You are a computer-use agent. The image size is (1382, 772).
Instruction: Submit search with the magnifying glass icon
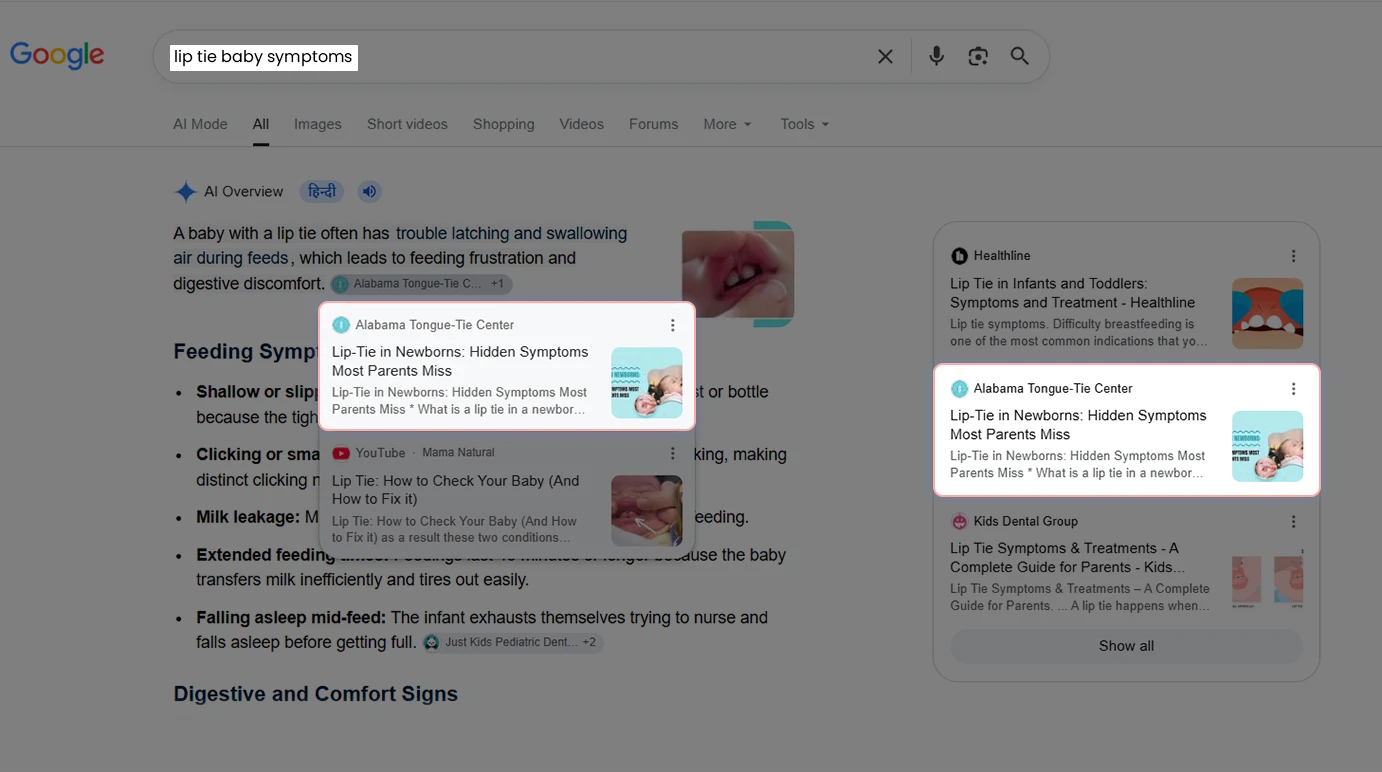point(1019,56)
